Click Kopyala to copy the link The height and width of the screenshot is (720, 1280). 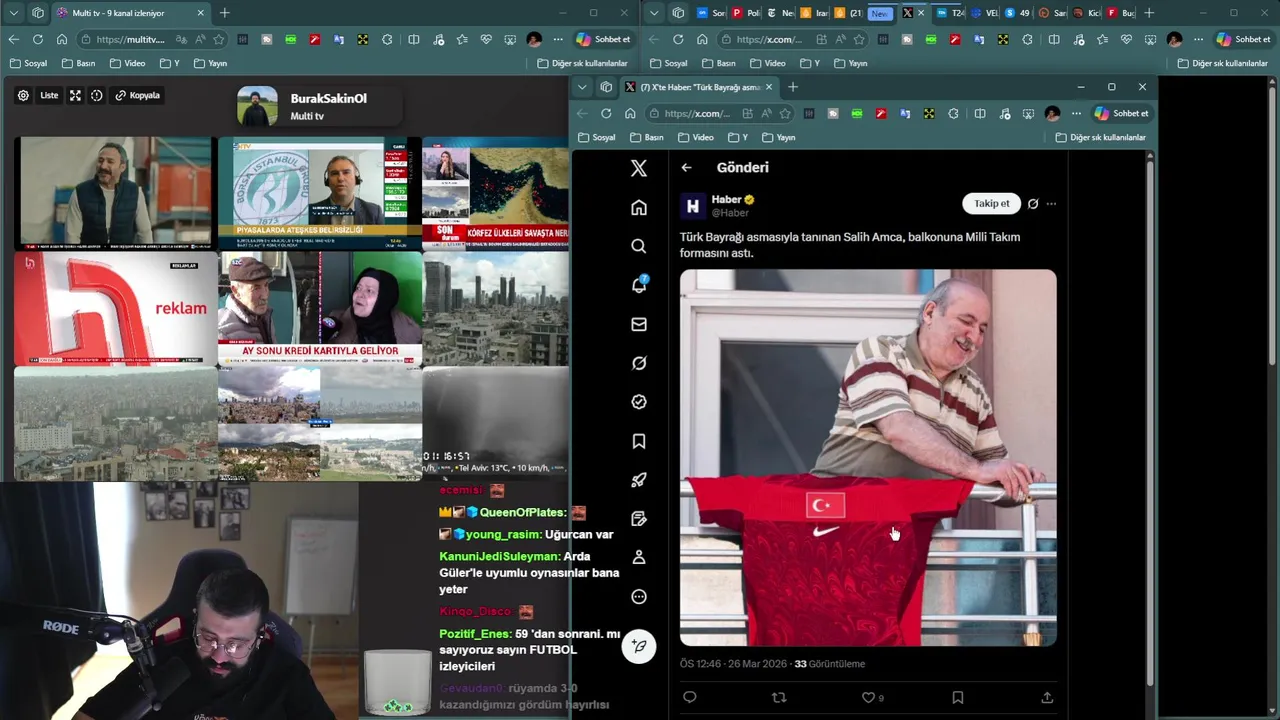point(138,96)
